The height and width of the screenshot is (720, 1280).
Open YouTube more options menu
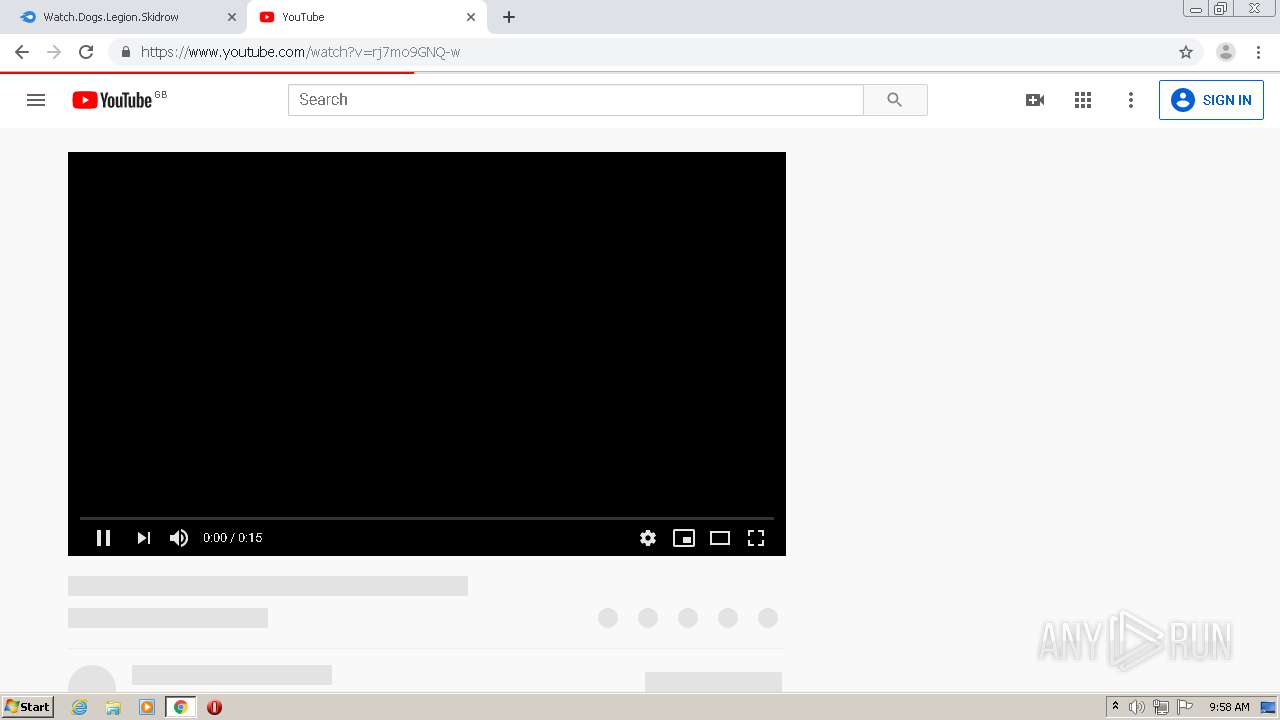click(x=1131, y=100)
